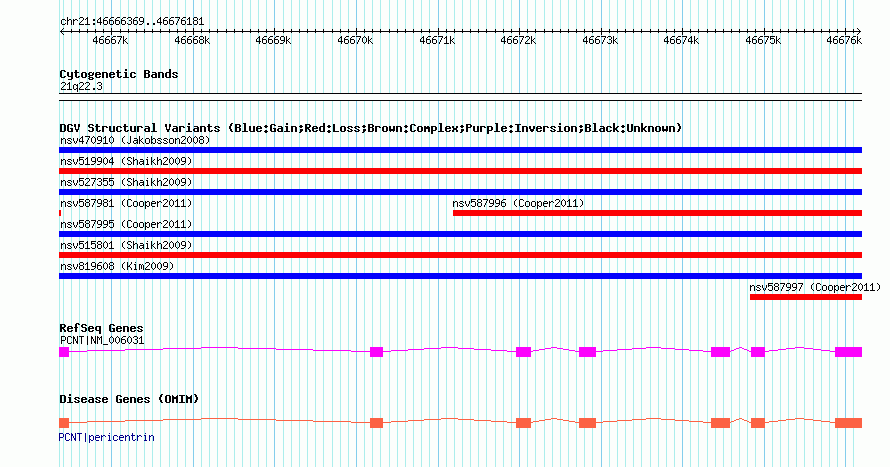Select the RefSeq Genes track title

(x=101, y=329)
